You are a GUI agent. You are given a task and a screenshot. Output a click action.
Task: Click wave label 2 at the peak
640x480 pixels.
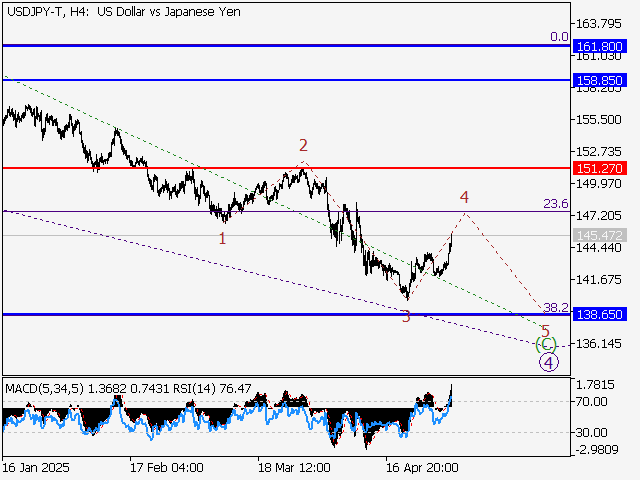point(302,146)
